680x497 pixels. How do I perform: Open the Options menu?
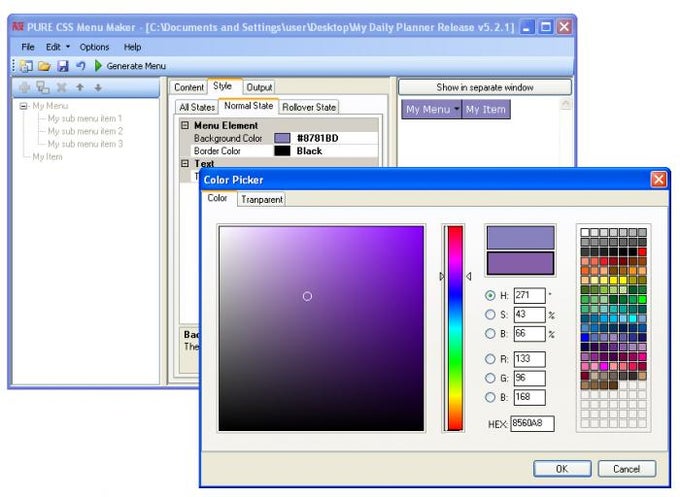coord(94,47)
